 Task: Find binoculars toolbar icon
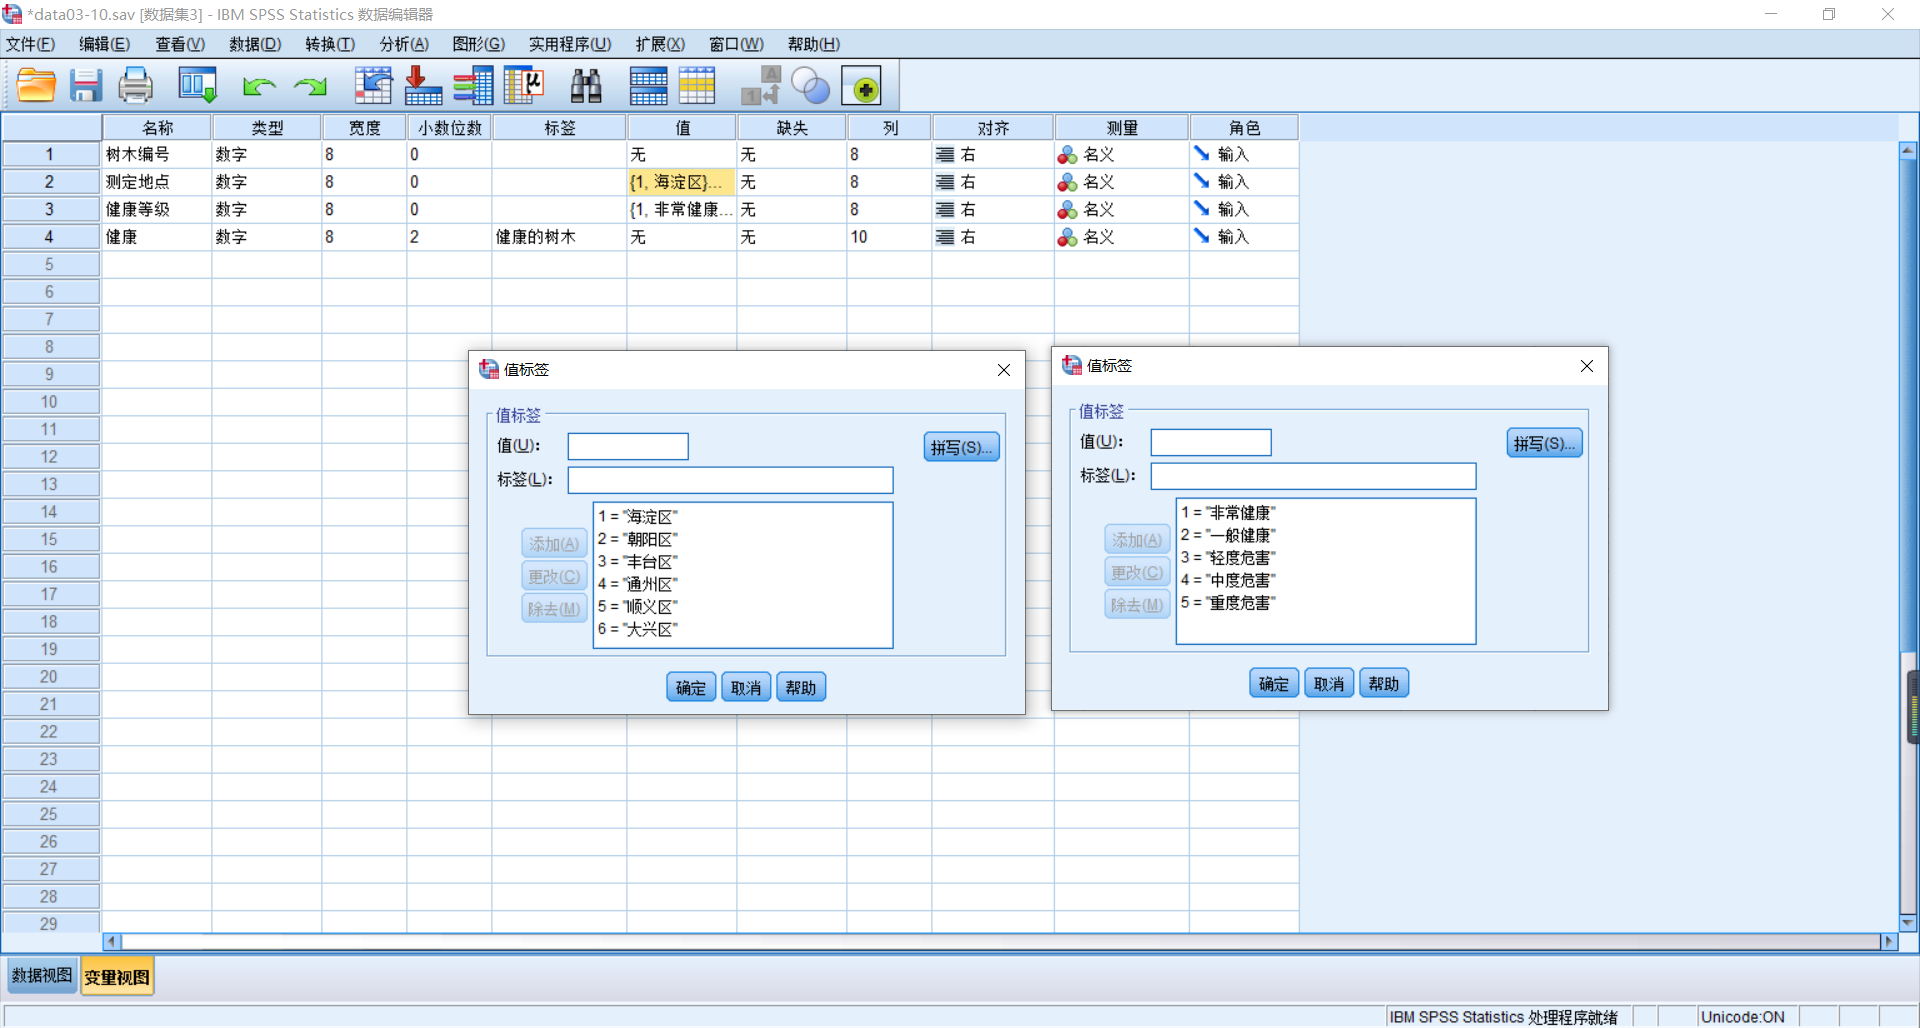click(586, 86)
